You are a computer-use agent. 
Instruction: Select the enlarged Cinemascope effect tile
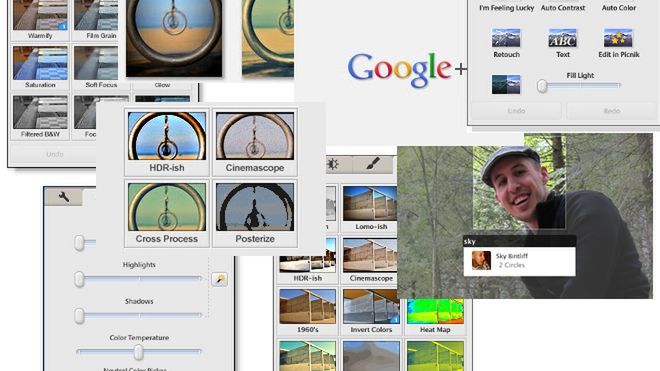click(x=255, y=142)
